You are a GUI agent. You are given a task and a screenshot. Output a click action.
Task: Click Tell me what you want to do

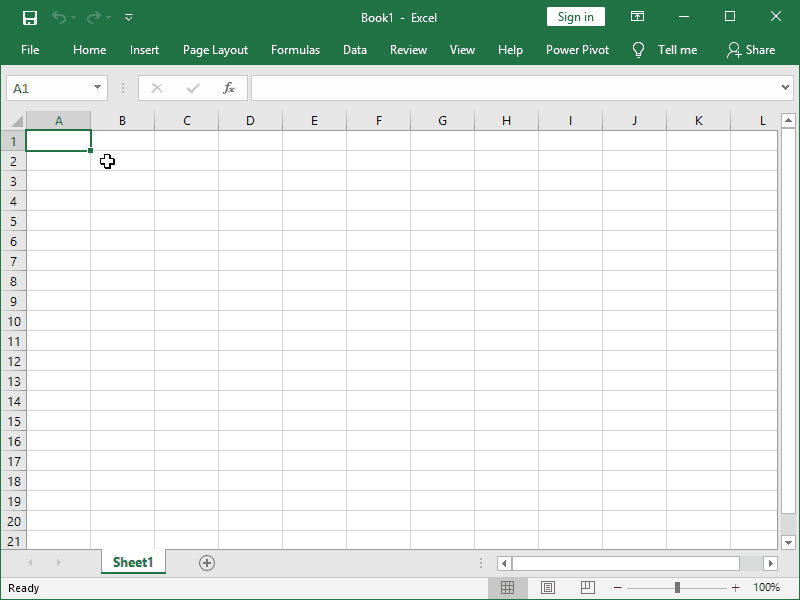tap(665, 49)
